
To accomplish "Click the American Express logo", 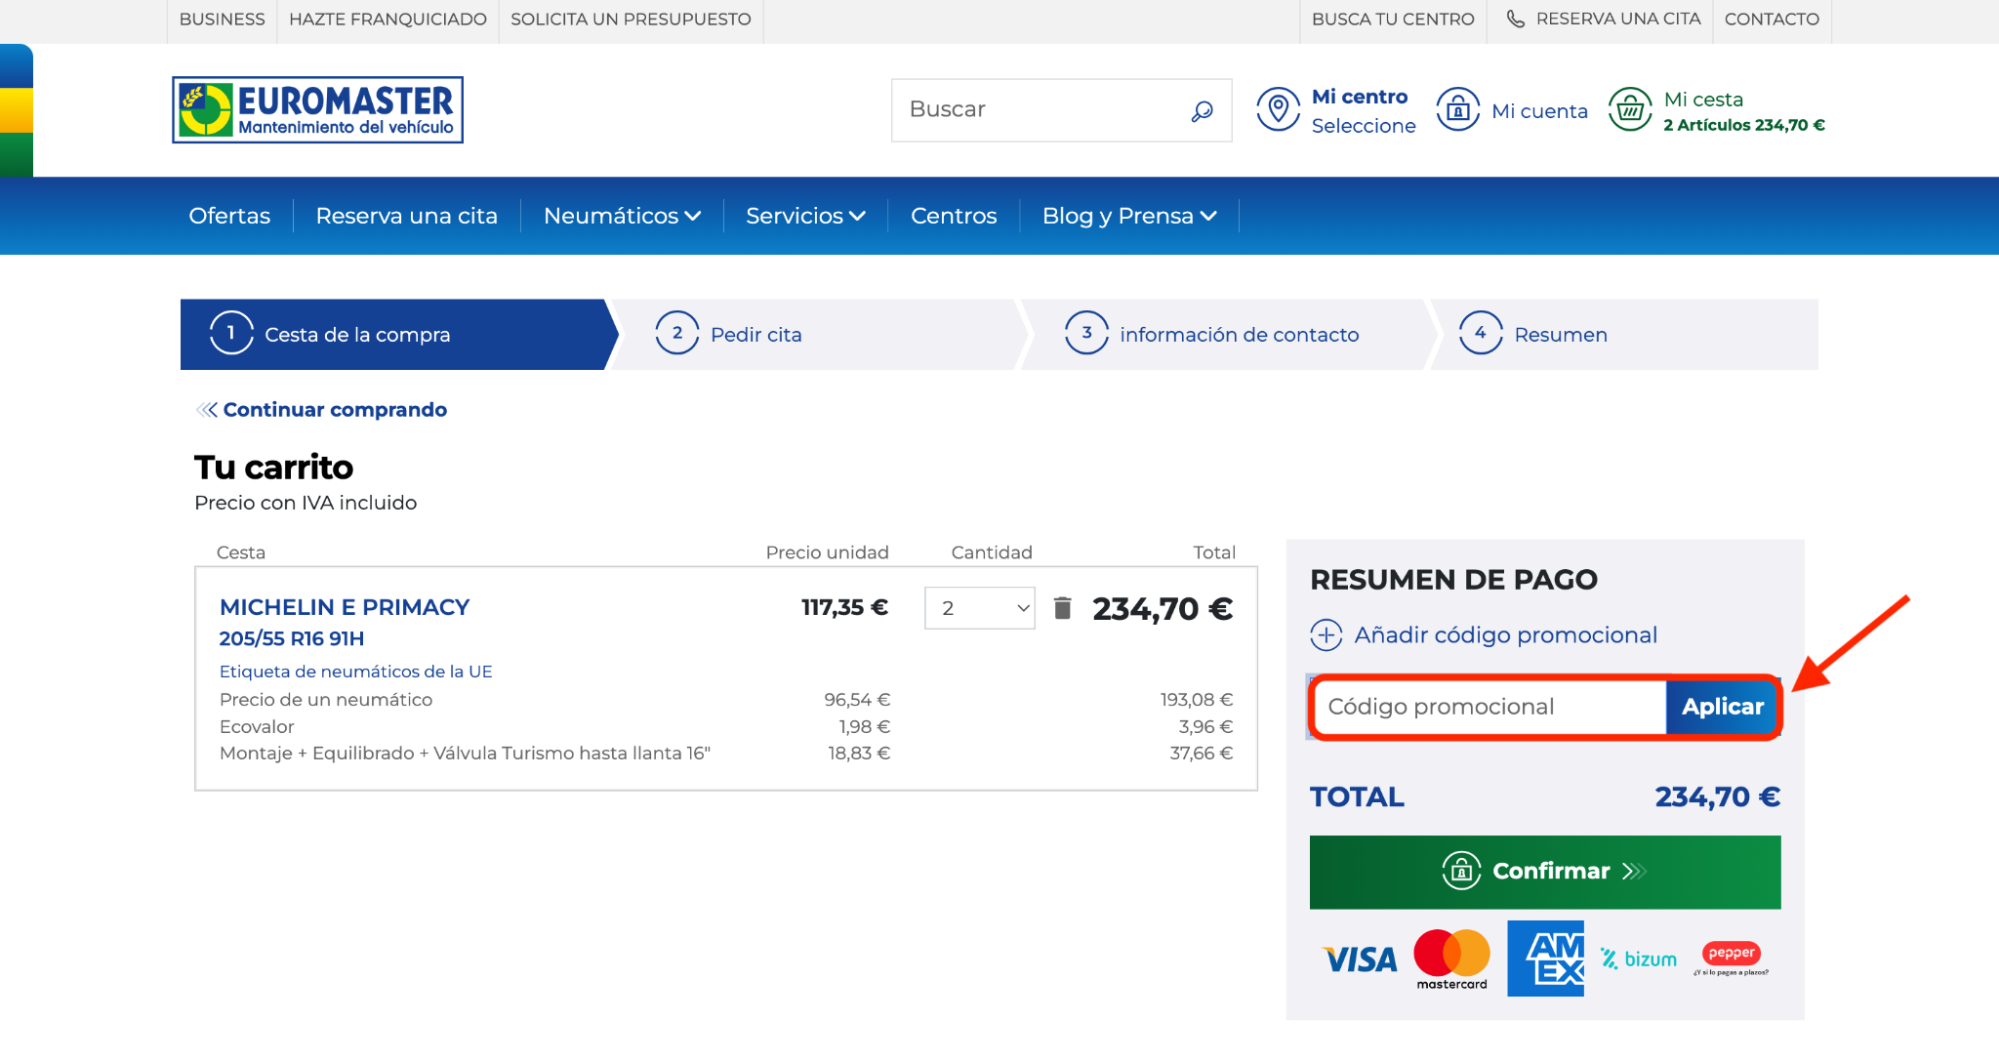I will click(x=1546, y=958).
